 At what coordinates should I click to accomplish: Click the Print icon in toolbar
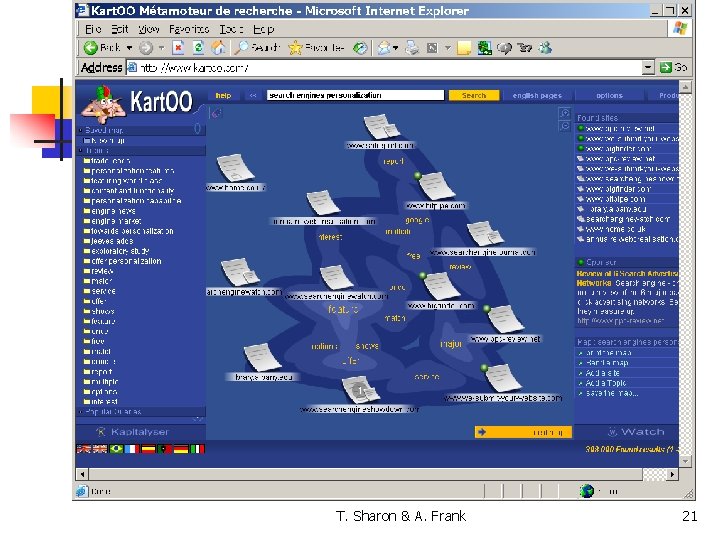pos(412,48)
